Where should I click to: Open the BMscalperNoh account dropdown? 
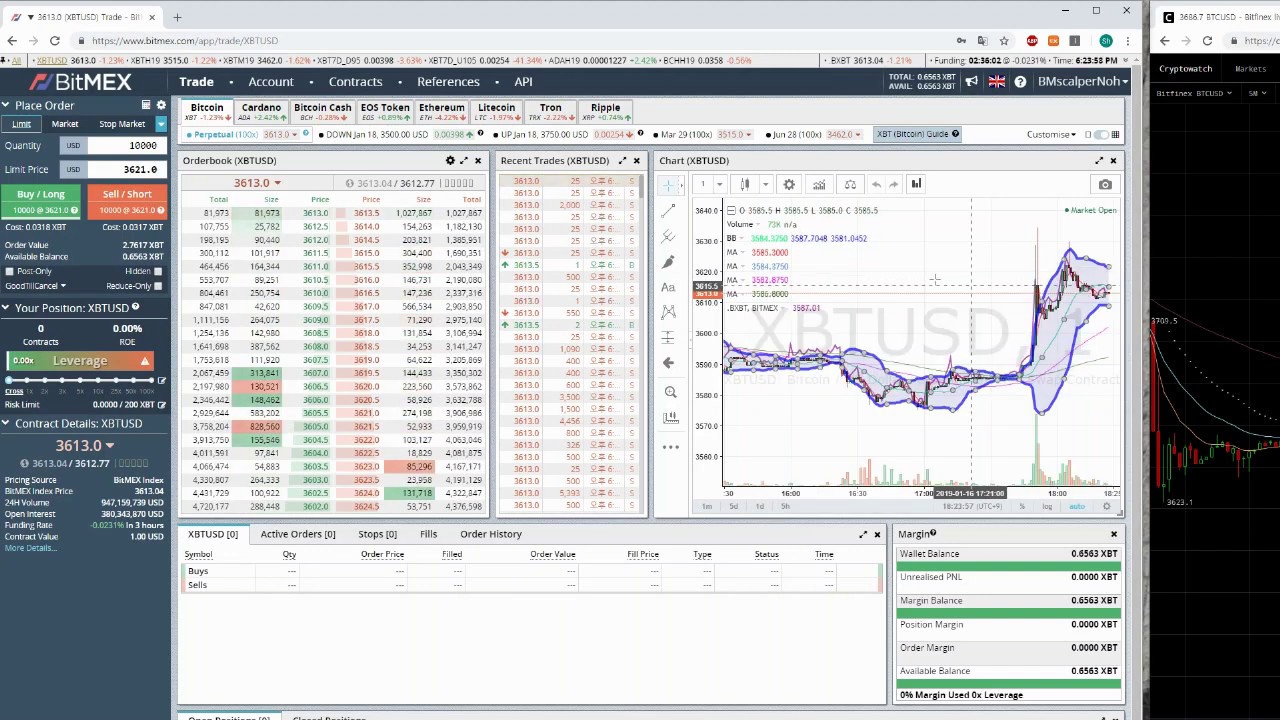coord(1082,82)
